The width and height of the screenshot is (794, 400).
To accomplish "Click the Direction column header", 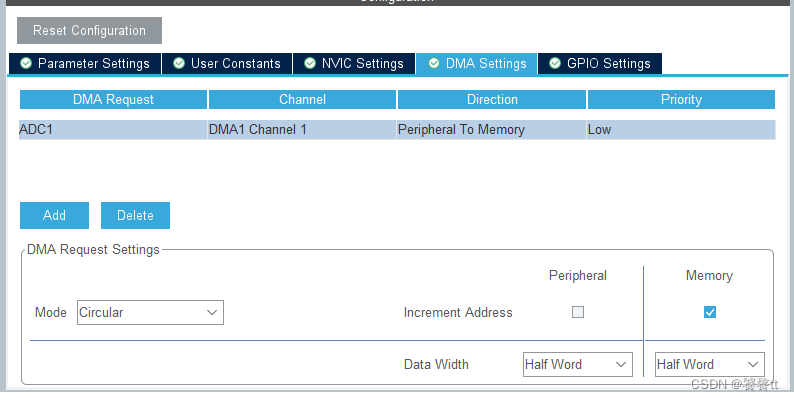I will [x=492, y=100].
